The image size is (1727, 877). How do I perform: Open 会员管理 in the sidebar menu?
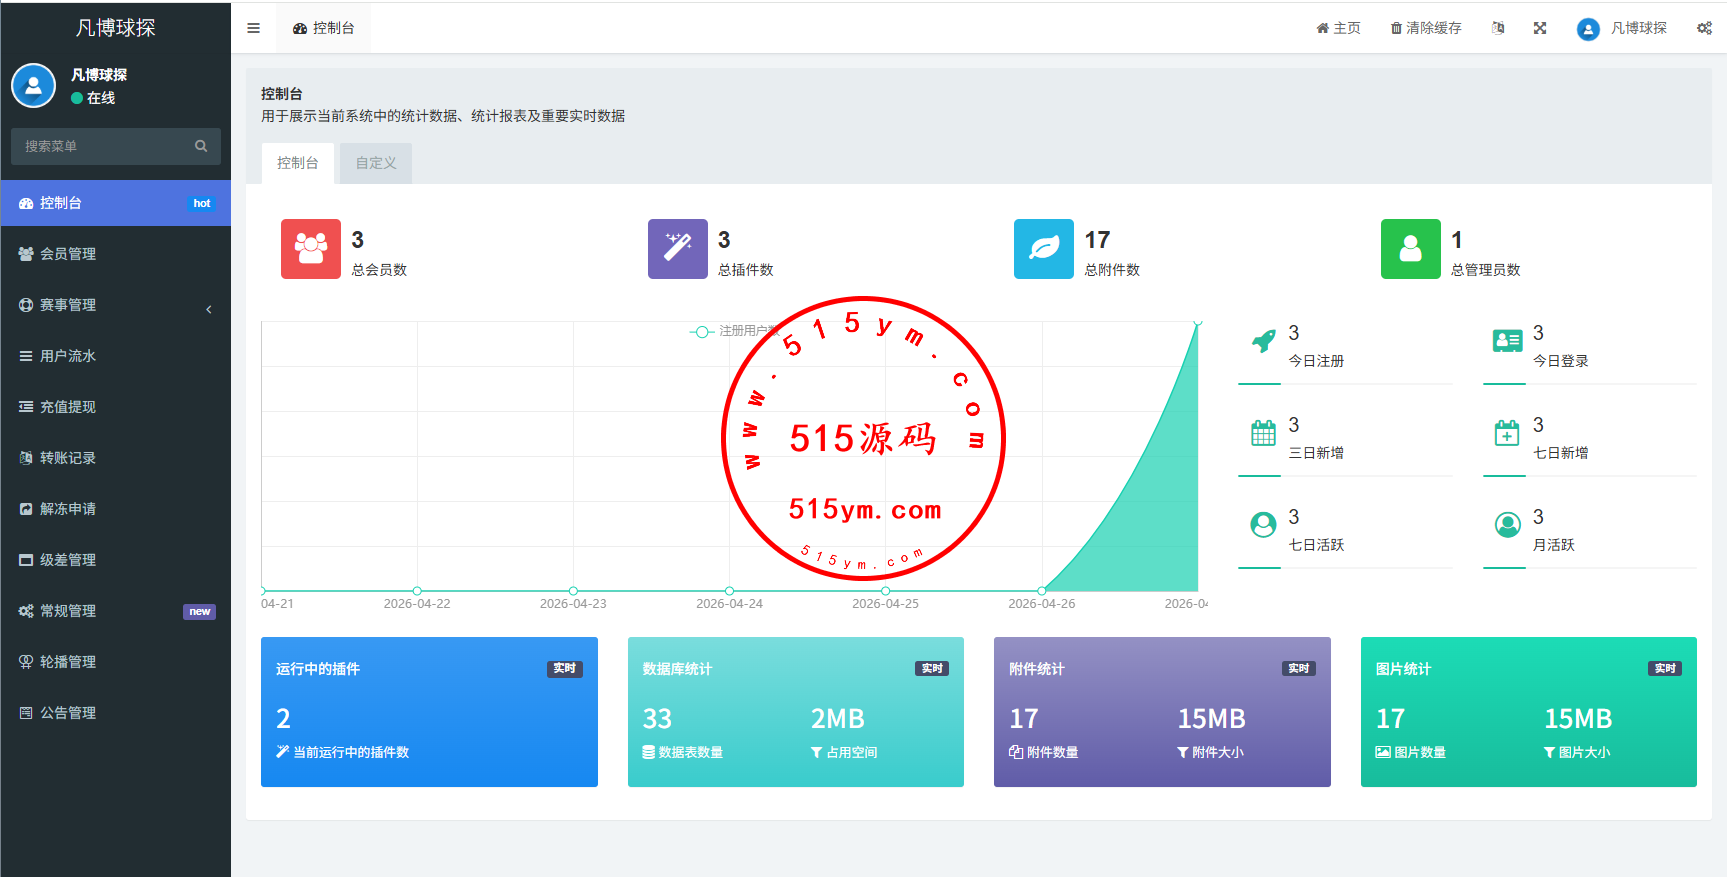68,254
